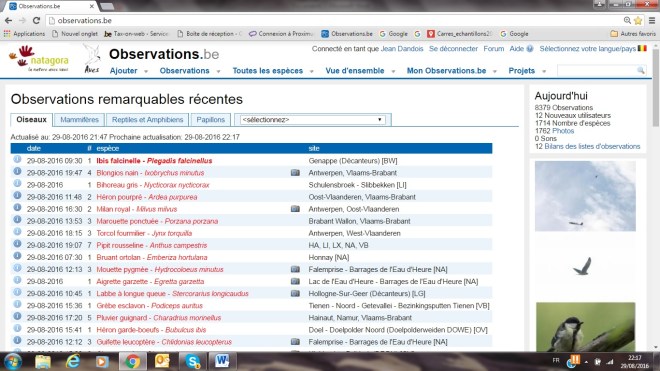
Task: Open info icon for Bihoreau gris row
Action: coord(17,183)
